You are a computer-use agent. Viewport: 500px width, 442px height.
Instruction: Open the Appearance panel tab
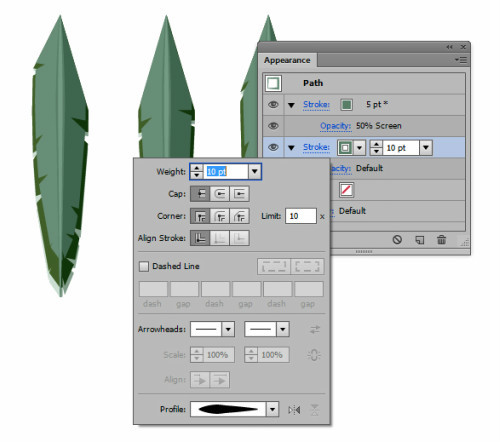coord(287,60)
